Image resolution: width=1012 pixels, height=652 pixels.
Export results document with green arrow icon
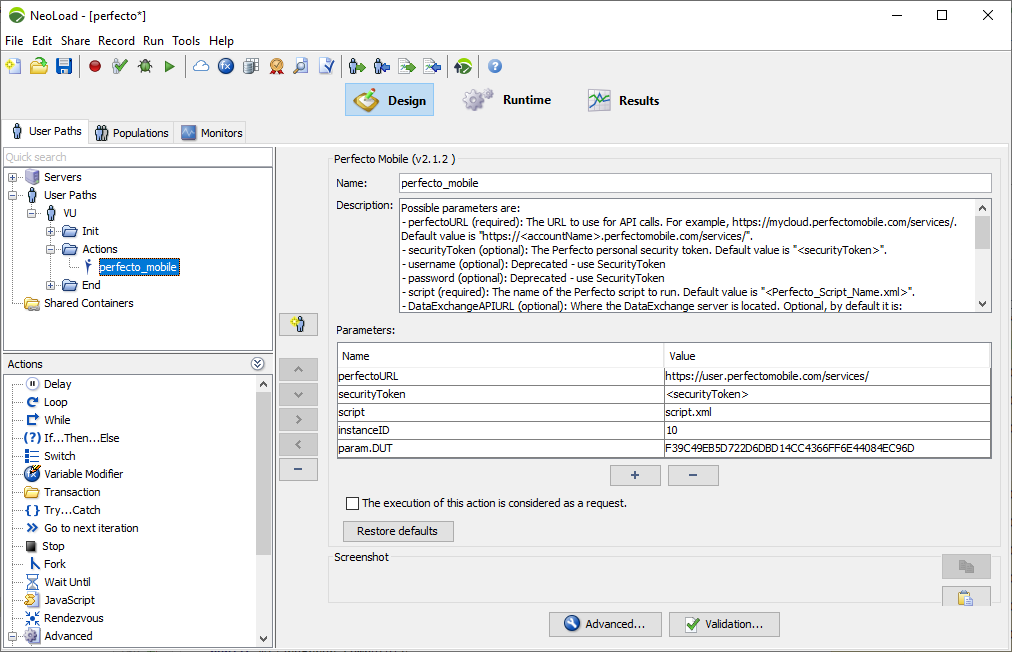tap(407, 66)
